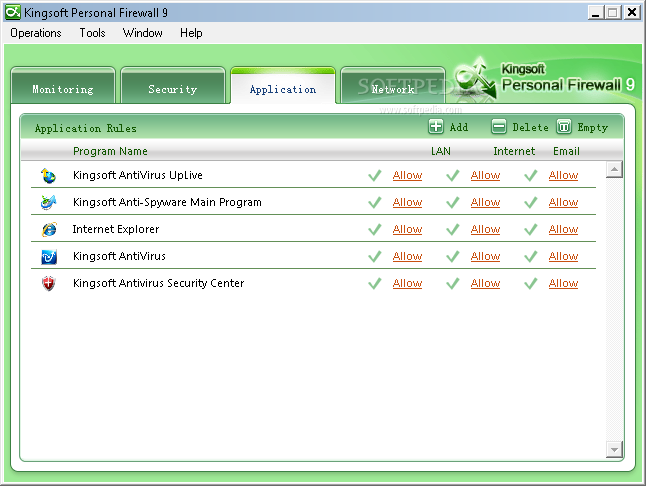Image resolution: width=646 pixels, height=486 pixels.
Task: Click the Internet column header
Action: pyautogui.click(x=514, y=151)
